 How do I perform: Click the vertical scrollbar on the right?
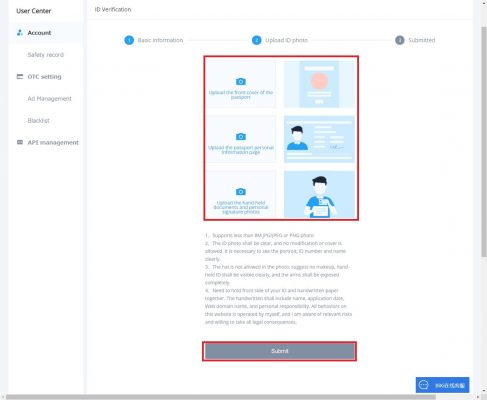(x=484, y=142)
